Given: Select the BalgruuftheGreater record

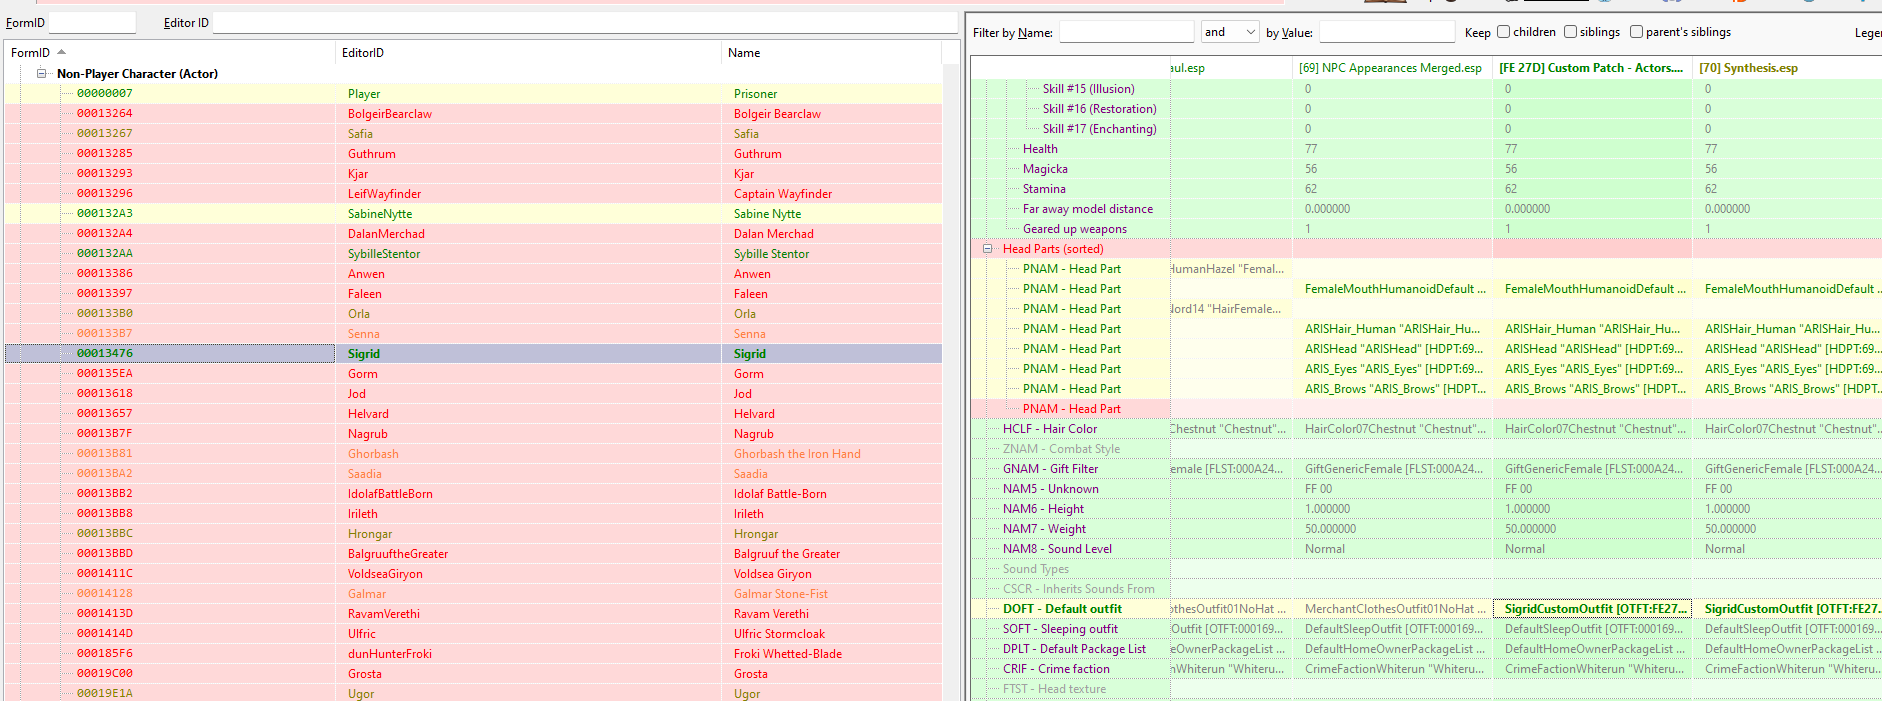Looking at the screenshot, I should [473, 553].
